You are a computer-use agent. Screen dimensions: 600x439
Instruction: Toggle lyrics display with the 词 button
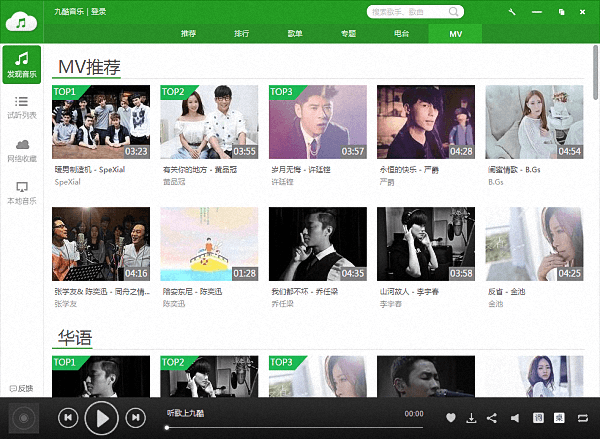click(539, 418)
